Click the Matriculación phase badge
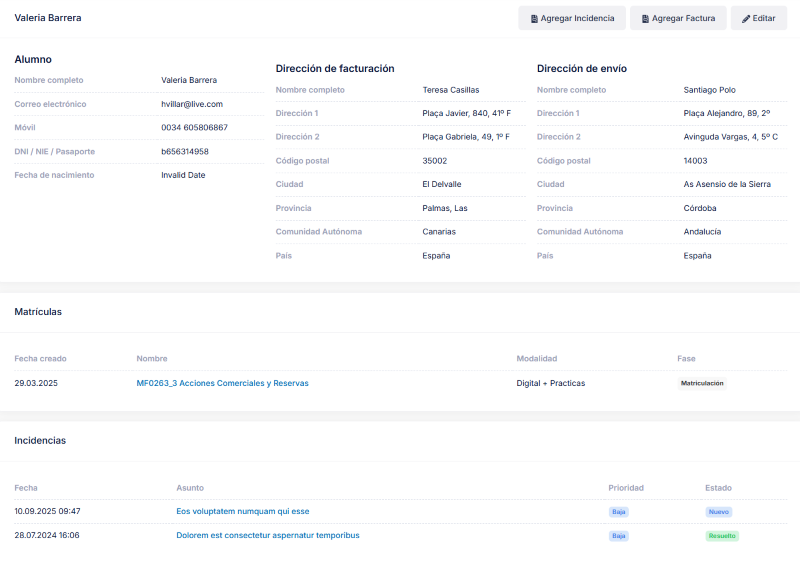Screen dimensions: 800x561 (x=701, y=383)
